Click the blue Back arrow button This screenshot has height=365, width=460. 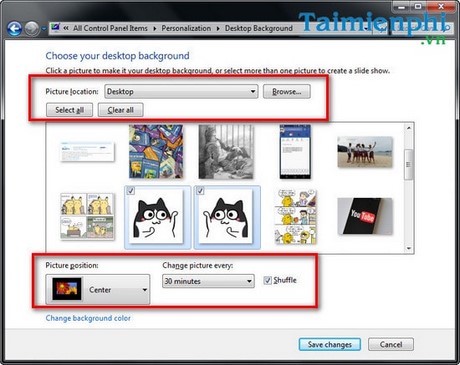click(15, 29)
